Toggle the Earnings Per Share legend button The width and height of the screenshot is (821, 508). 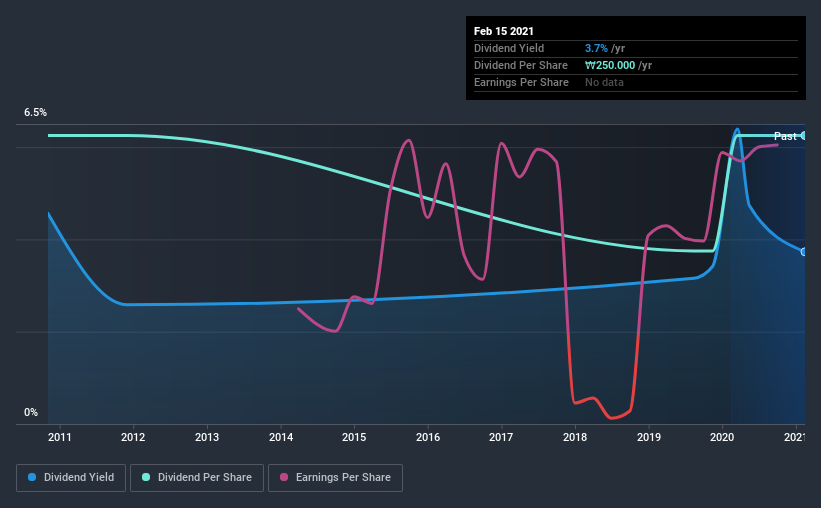click(336, 478)
